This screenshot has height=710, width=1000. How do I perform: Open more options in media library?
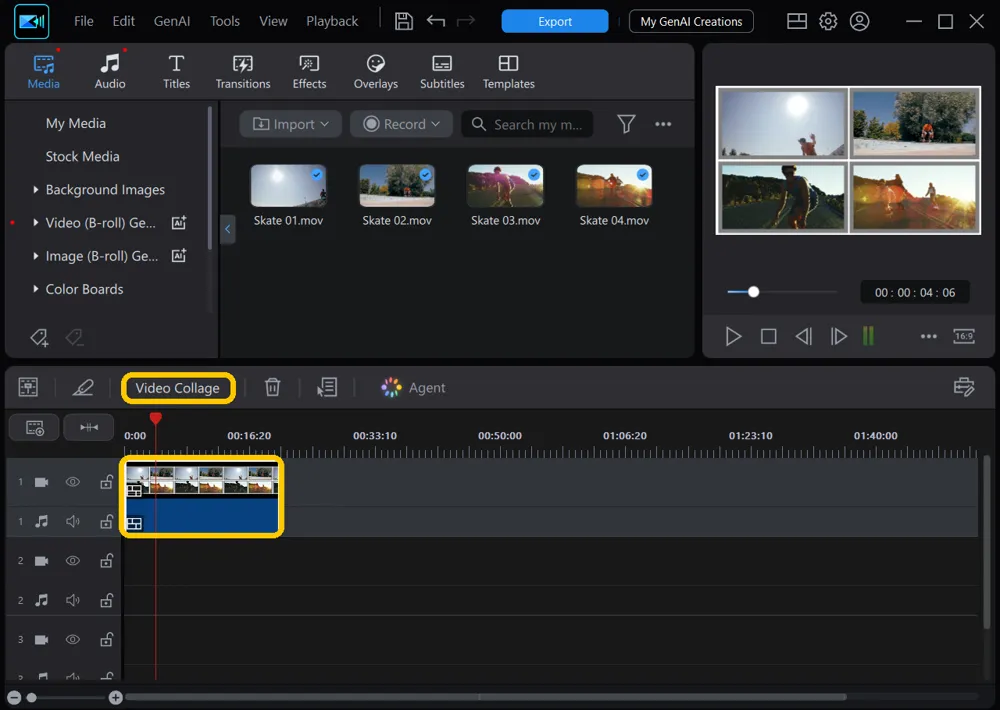[663, 124]
